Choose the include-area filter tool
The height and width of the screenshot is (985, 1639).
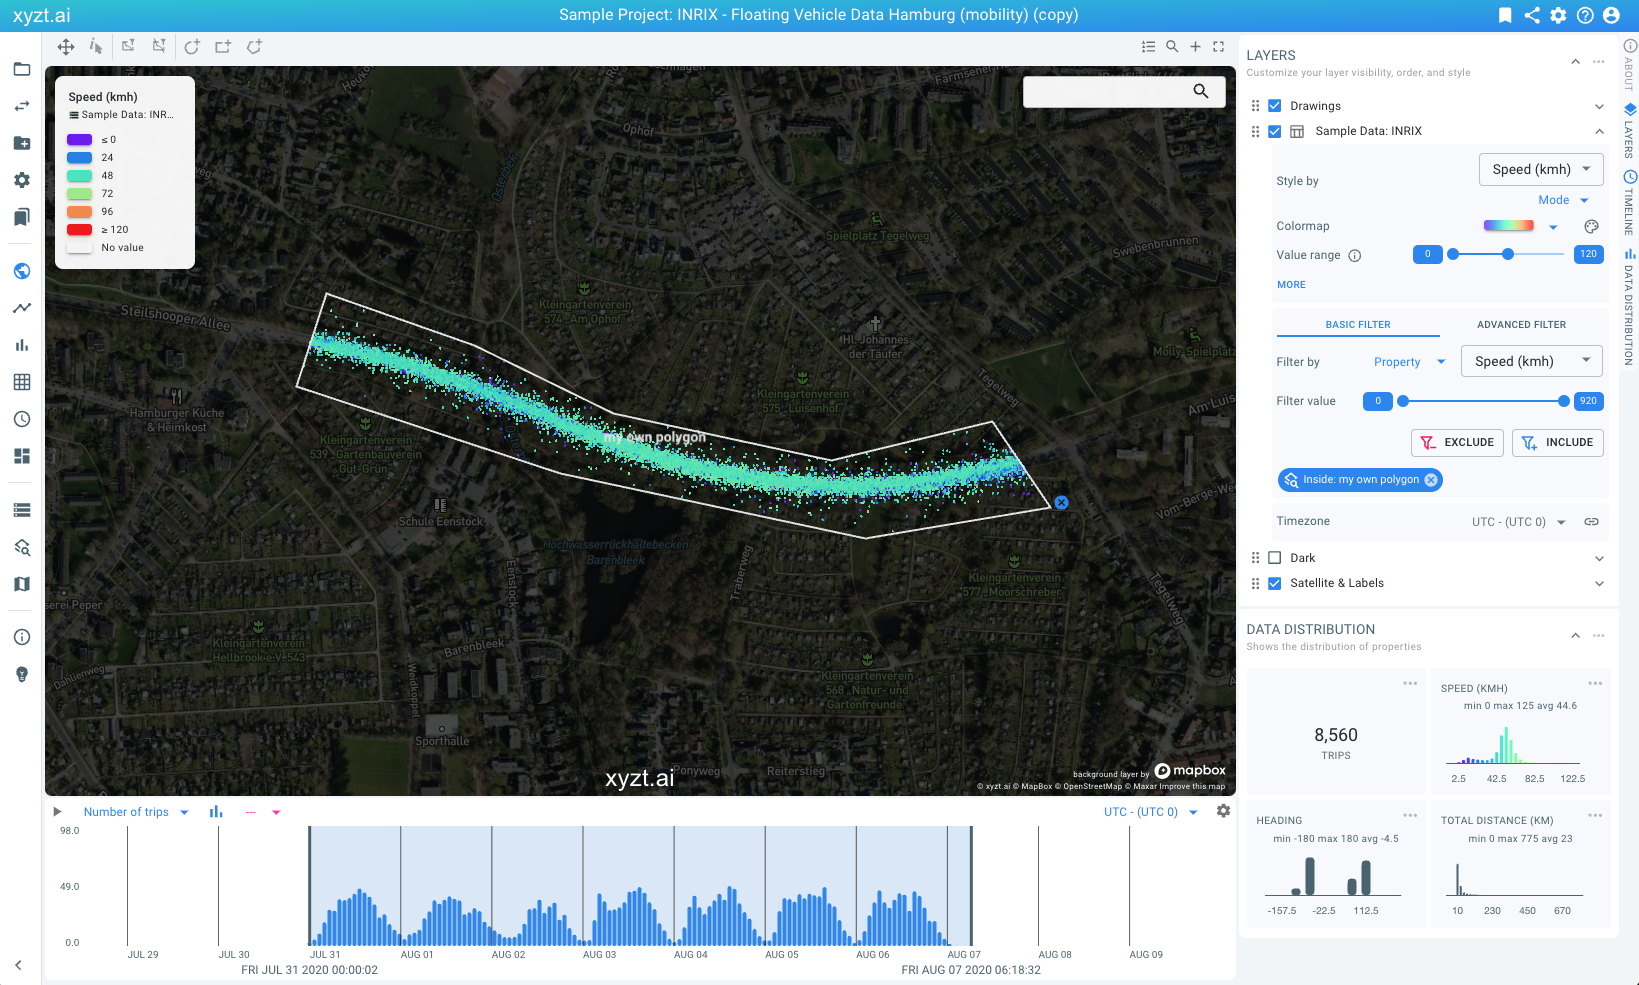pyautogui.click(x=128, y=46)
